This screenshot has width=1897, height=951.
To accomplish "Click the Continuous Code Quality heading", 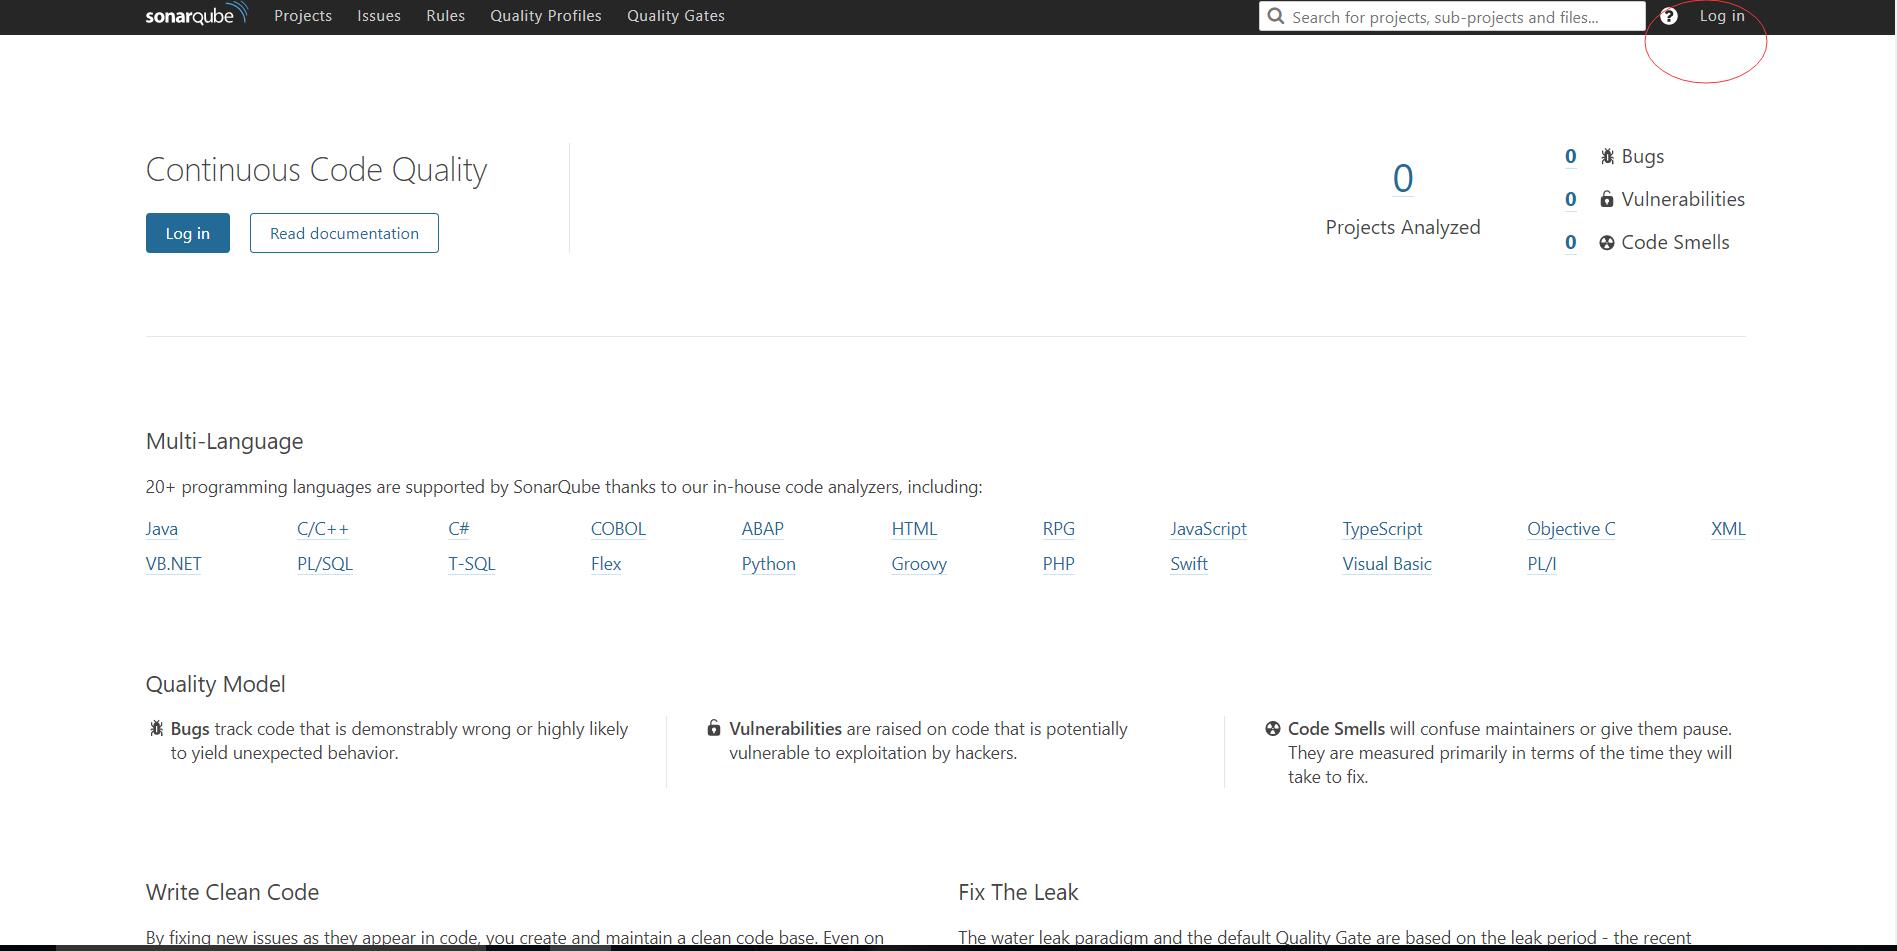I will tap(316, 170).
